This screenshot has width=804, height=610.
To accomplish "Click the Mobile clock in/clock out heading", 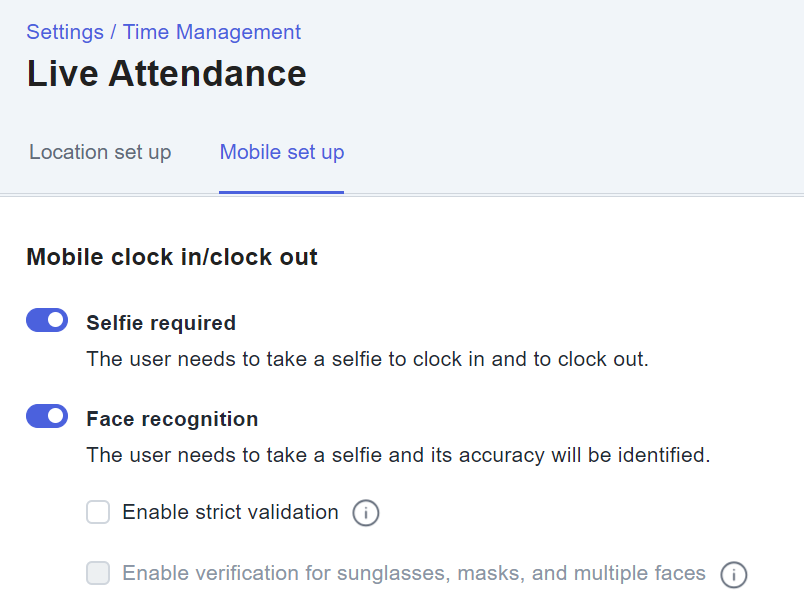I will [172, 257].
